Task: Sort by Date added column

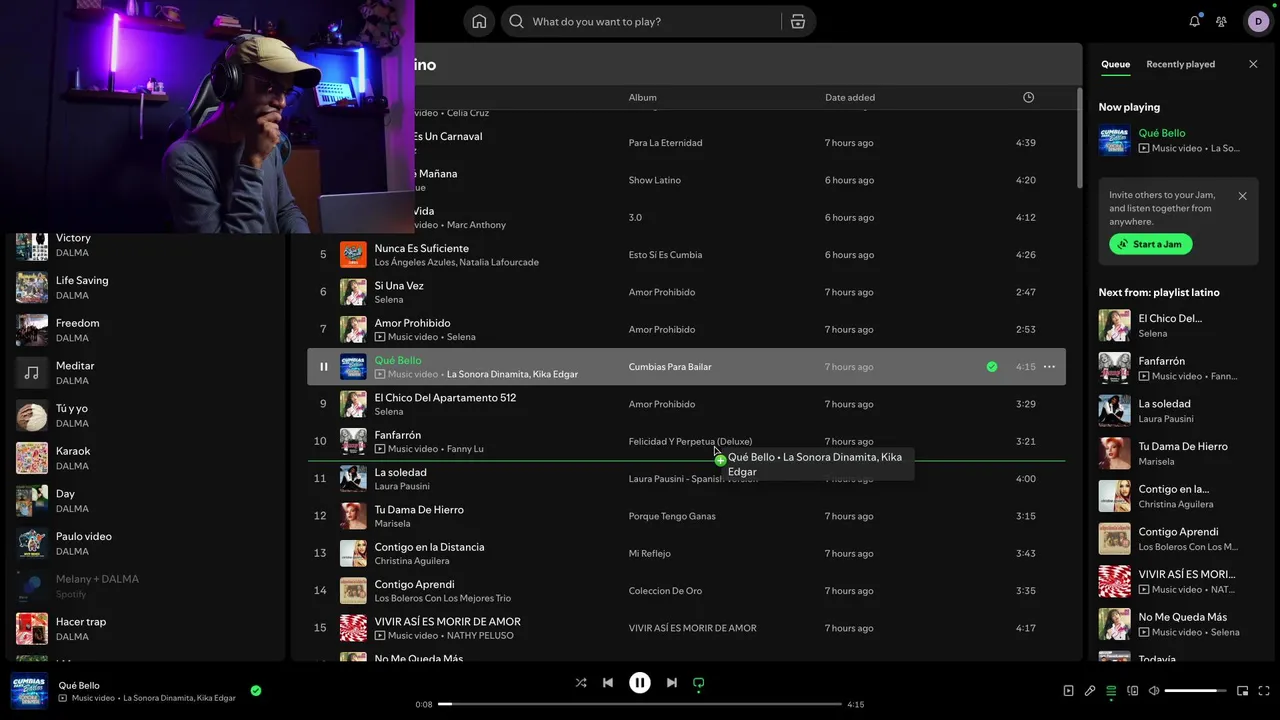Action: pos(850,97)
